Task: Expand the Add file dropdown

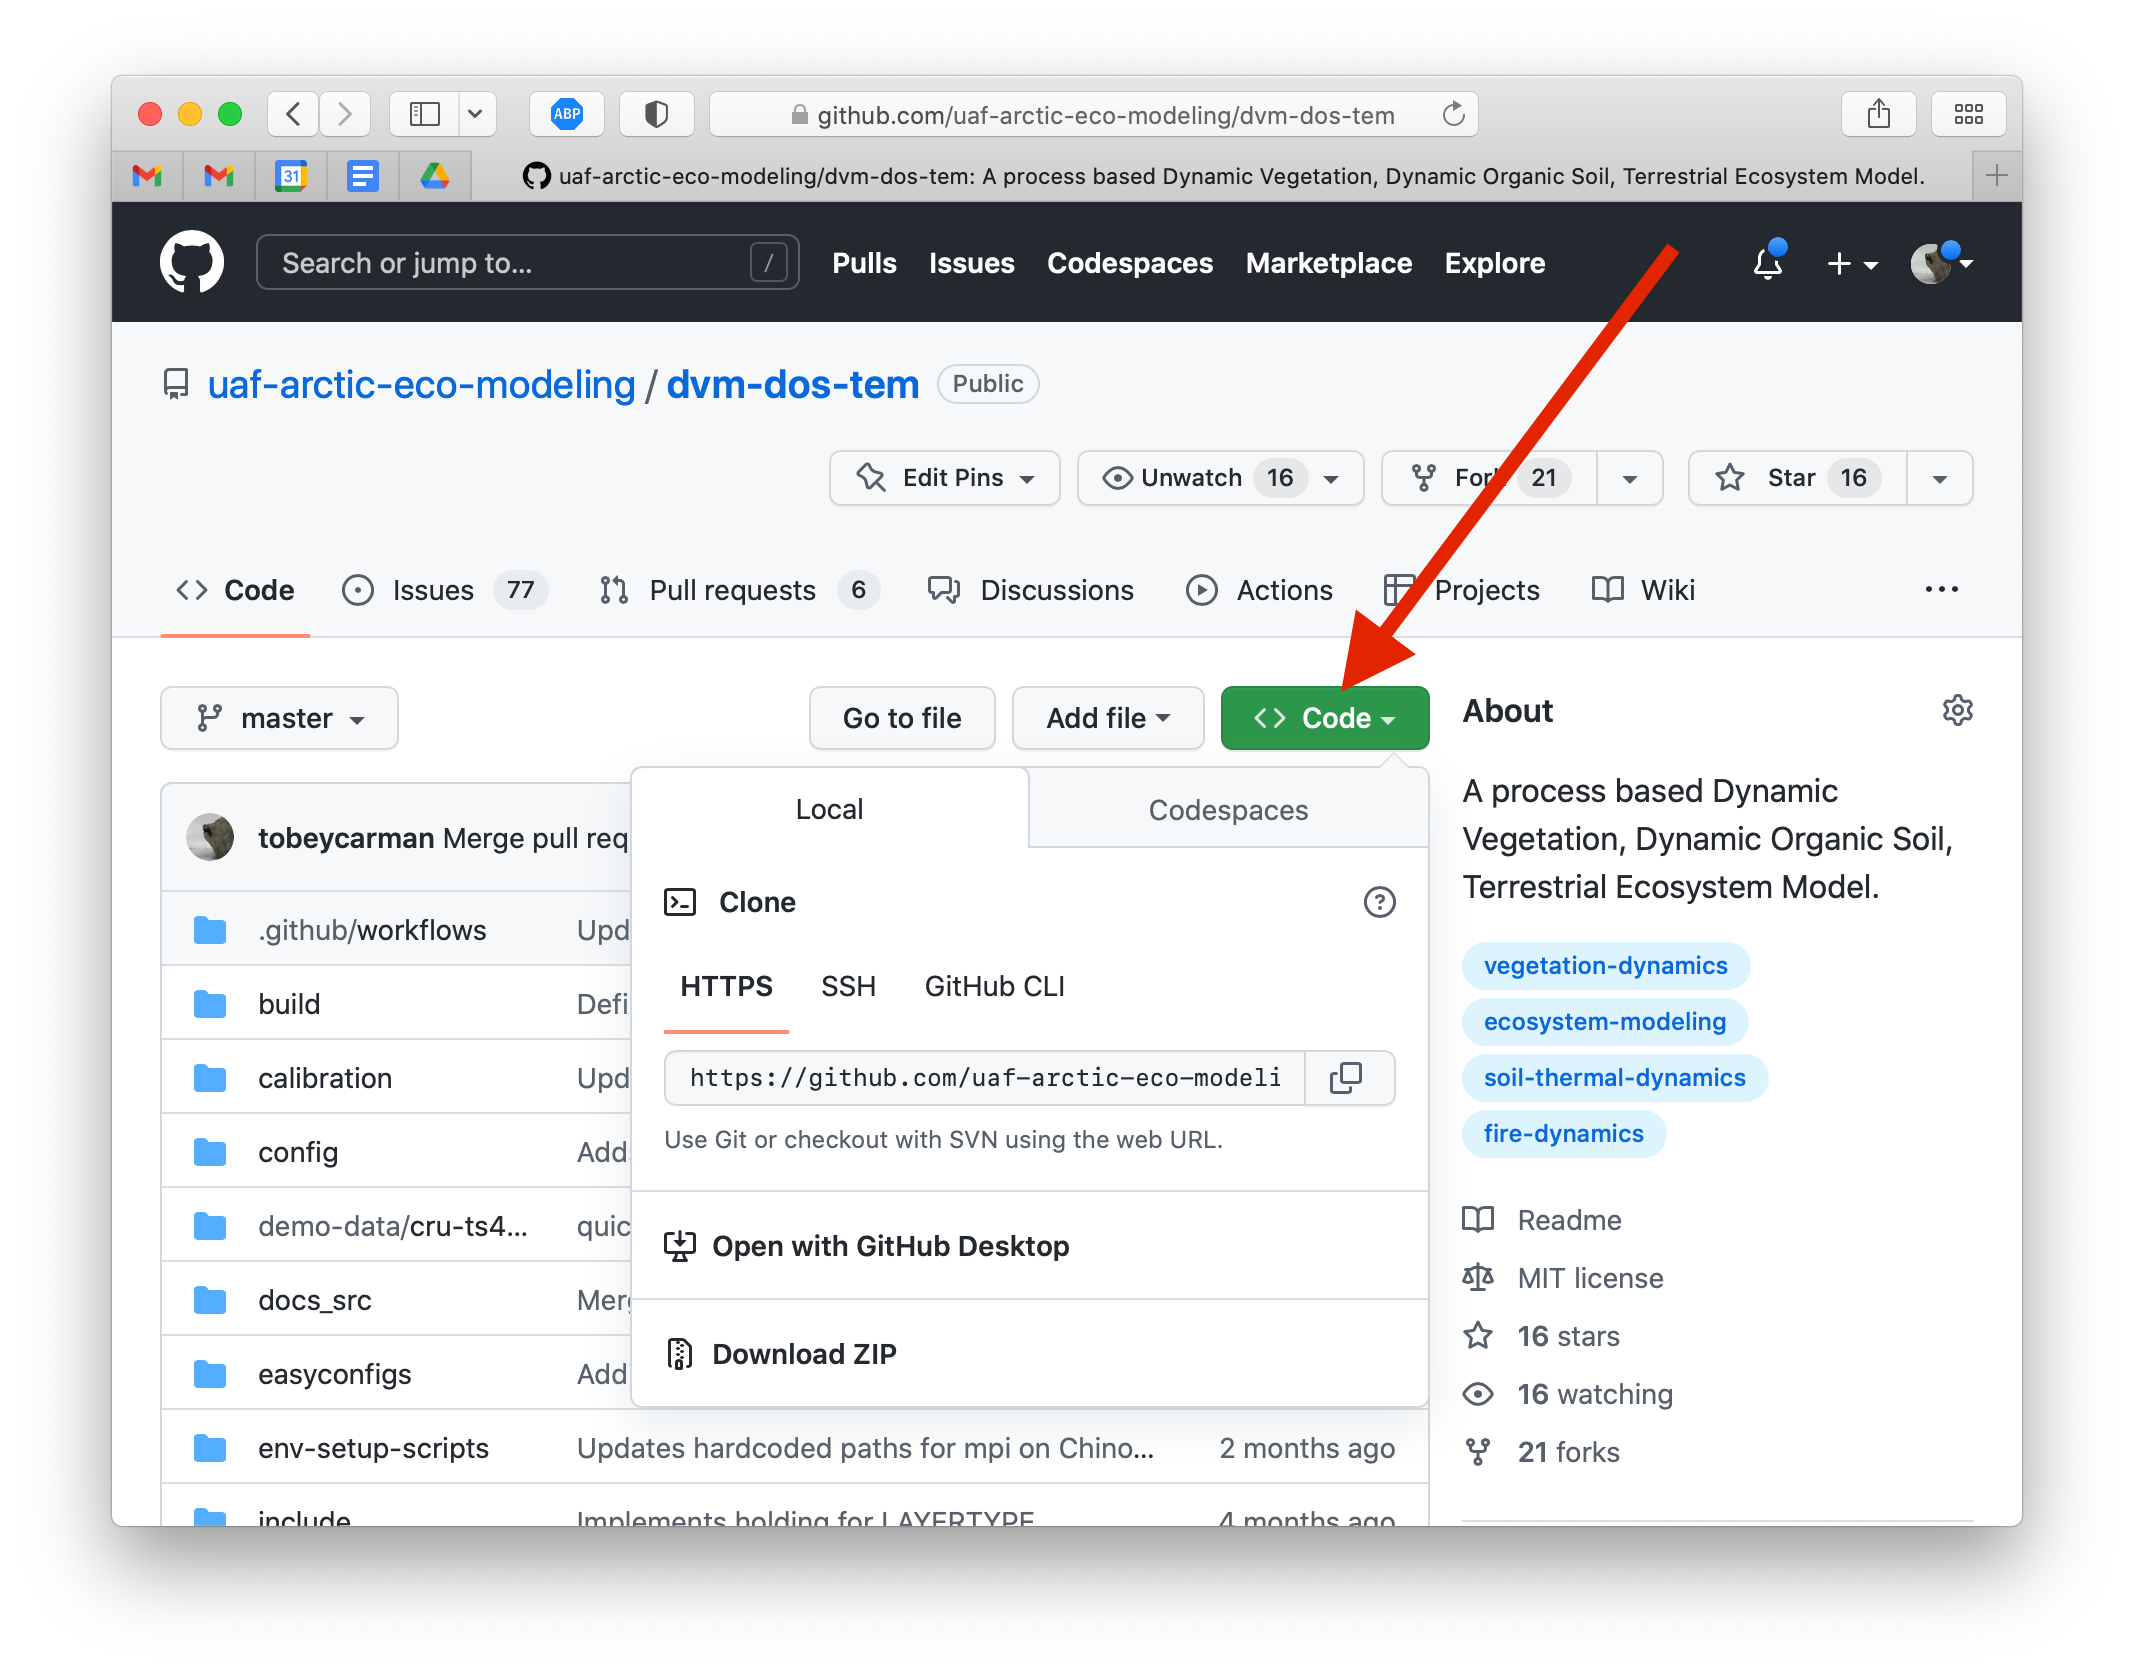Action: pyautogui.click(x=1108, y=718)
